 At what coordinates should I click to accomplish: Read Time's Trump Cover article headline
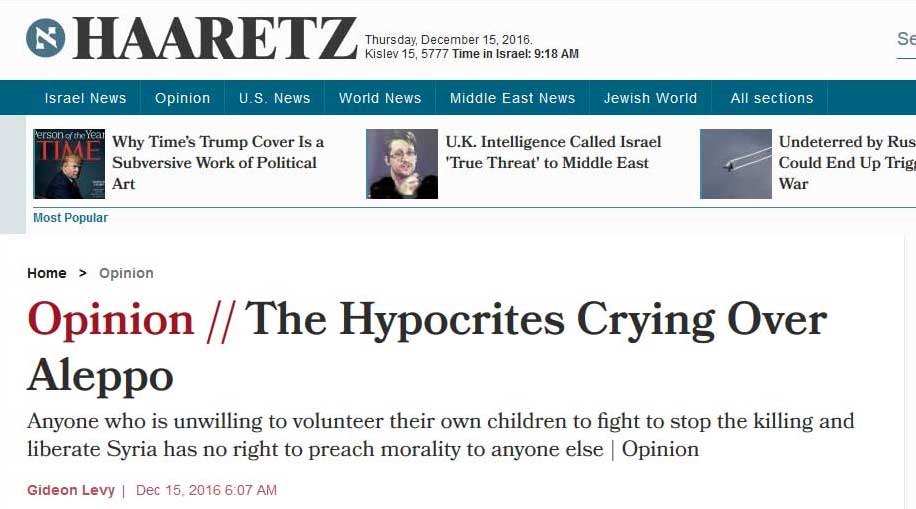217,163
